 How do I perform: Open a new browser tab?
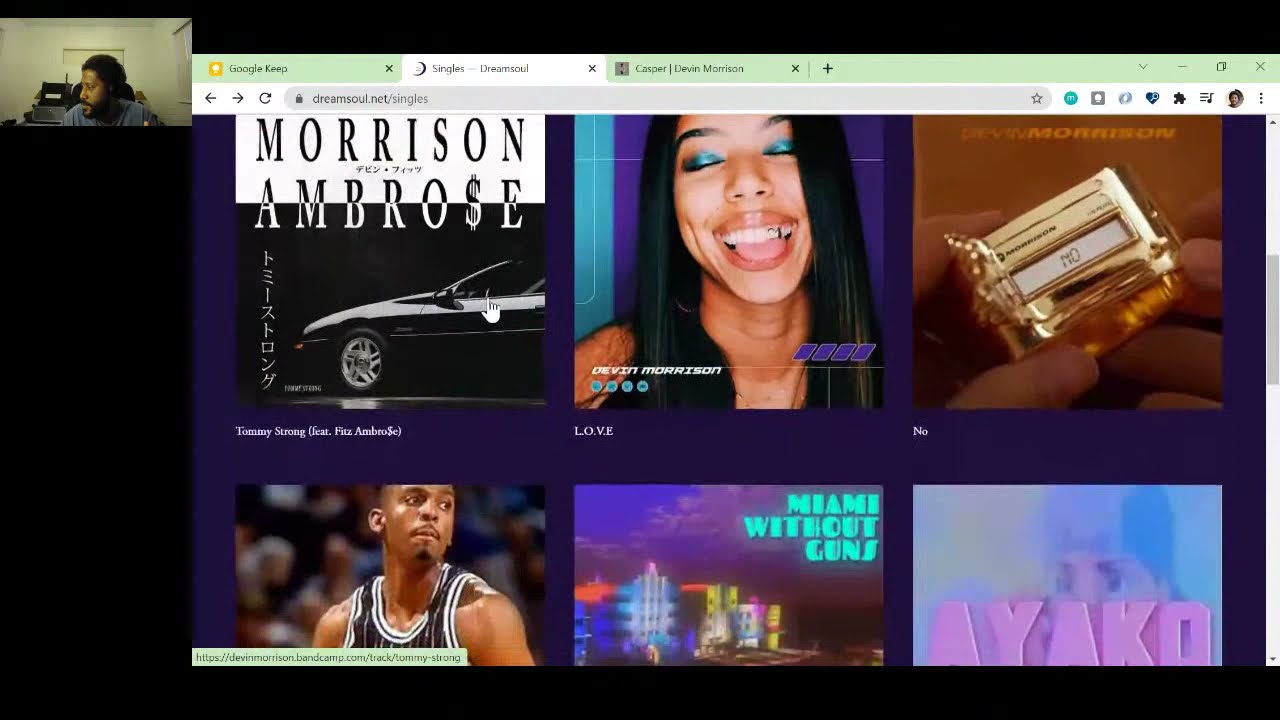[x=827, y=68]
